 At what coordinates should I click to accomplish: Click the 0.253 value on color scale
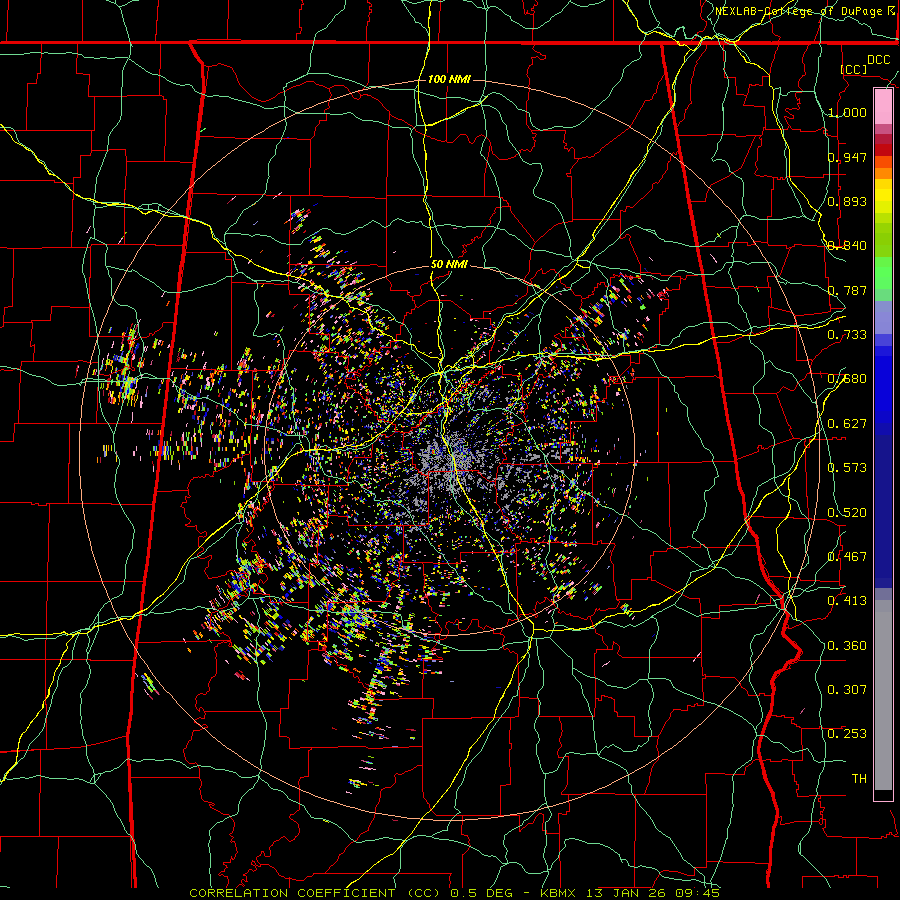pos(847,734)
